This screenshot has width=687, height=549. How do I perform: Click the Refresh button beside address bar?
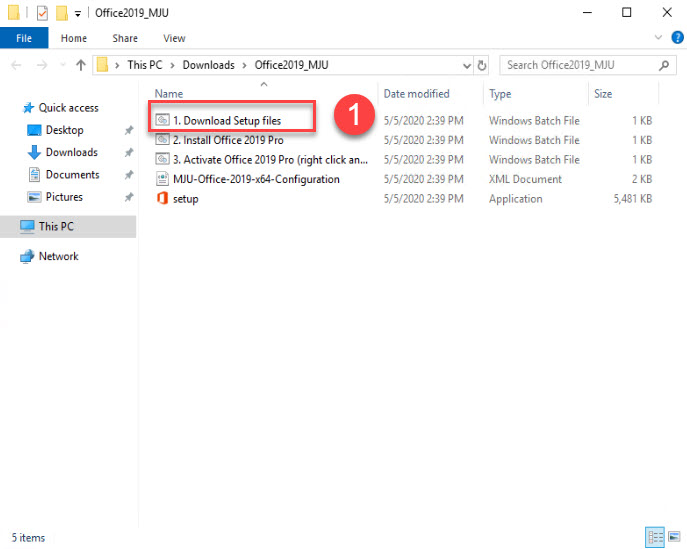(482, 65)
